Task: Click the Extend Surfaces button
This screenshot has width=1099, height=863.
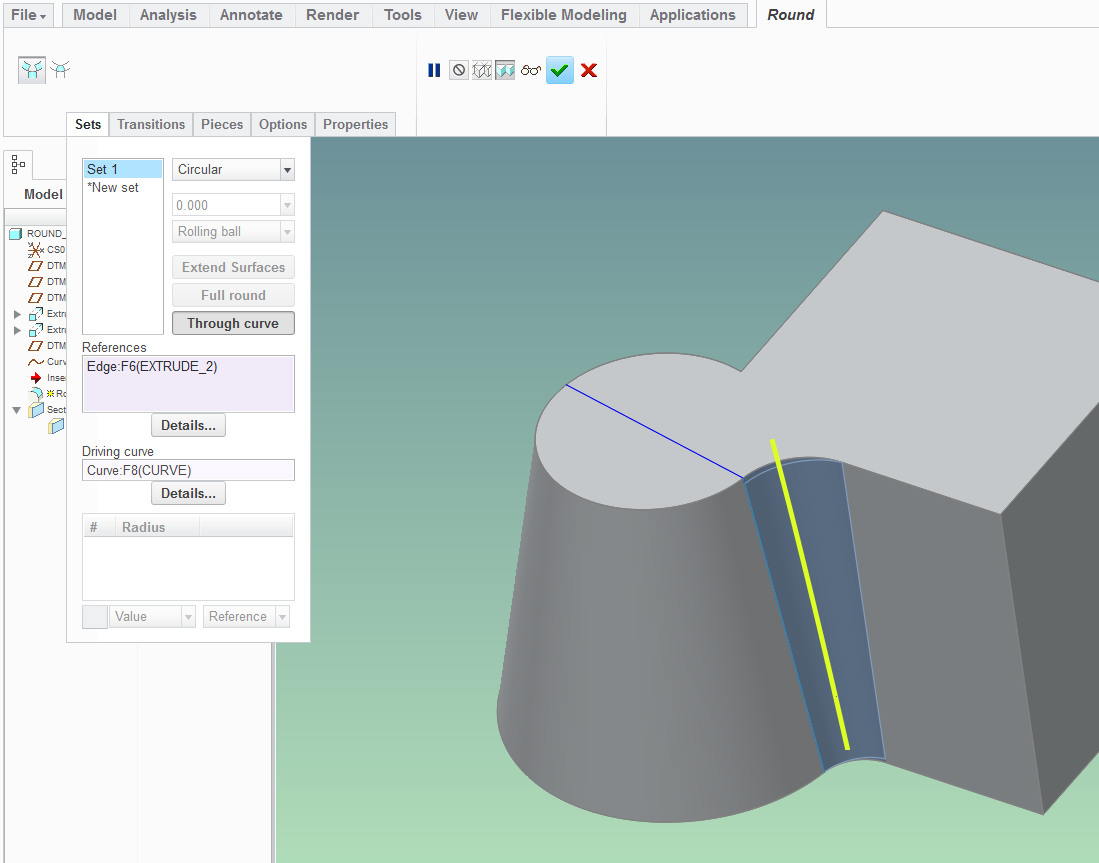Action: click(x=233, y=267)
